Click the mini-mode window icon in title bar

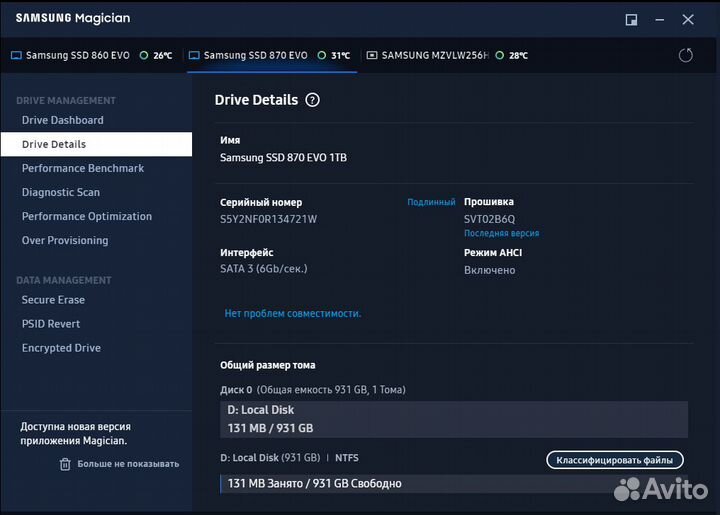point(631,20)
